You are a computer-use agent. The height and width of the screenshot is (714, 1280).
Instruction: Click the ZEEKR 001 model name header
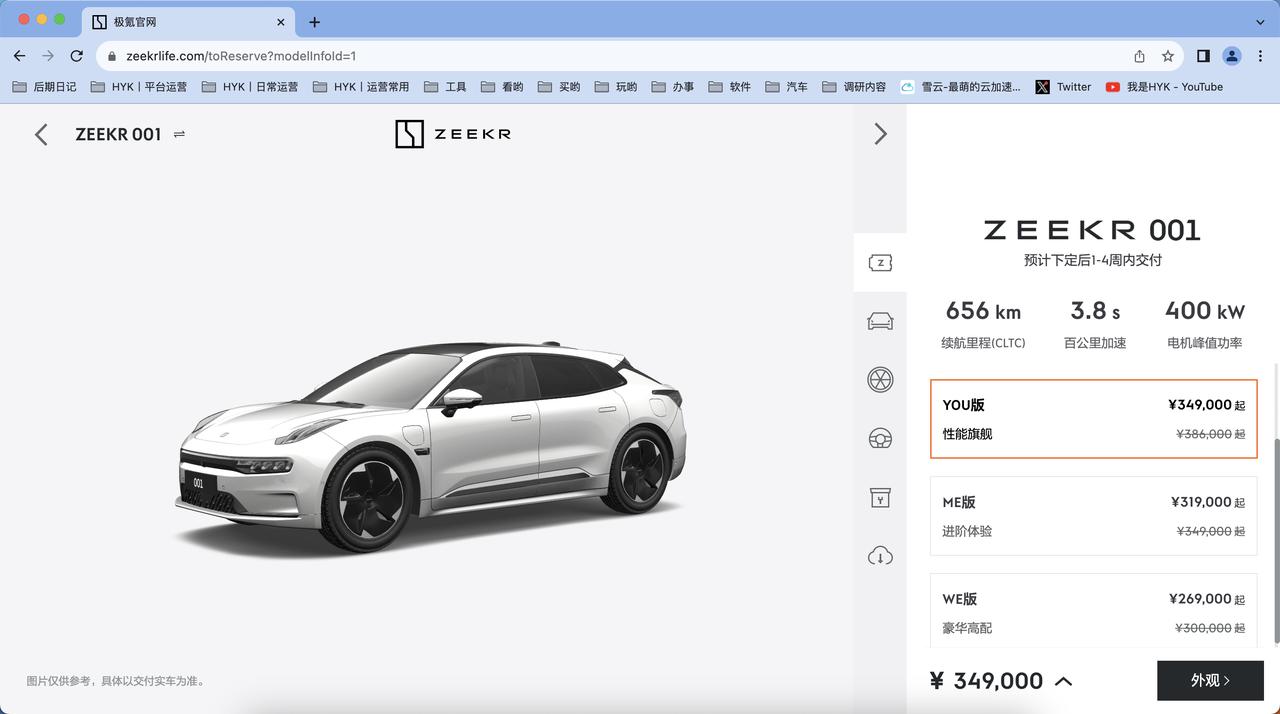118,134
